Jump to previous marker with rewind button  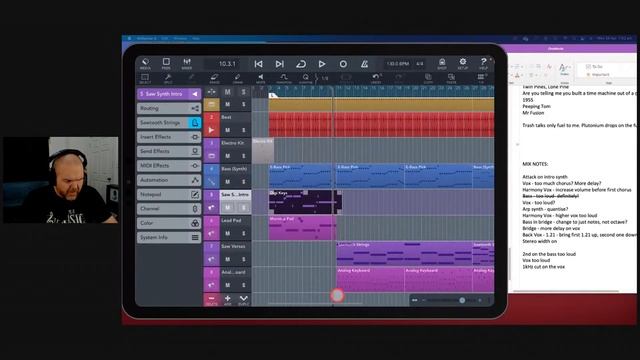click(x=258, y=64)
